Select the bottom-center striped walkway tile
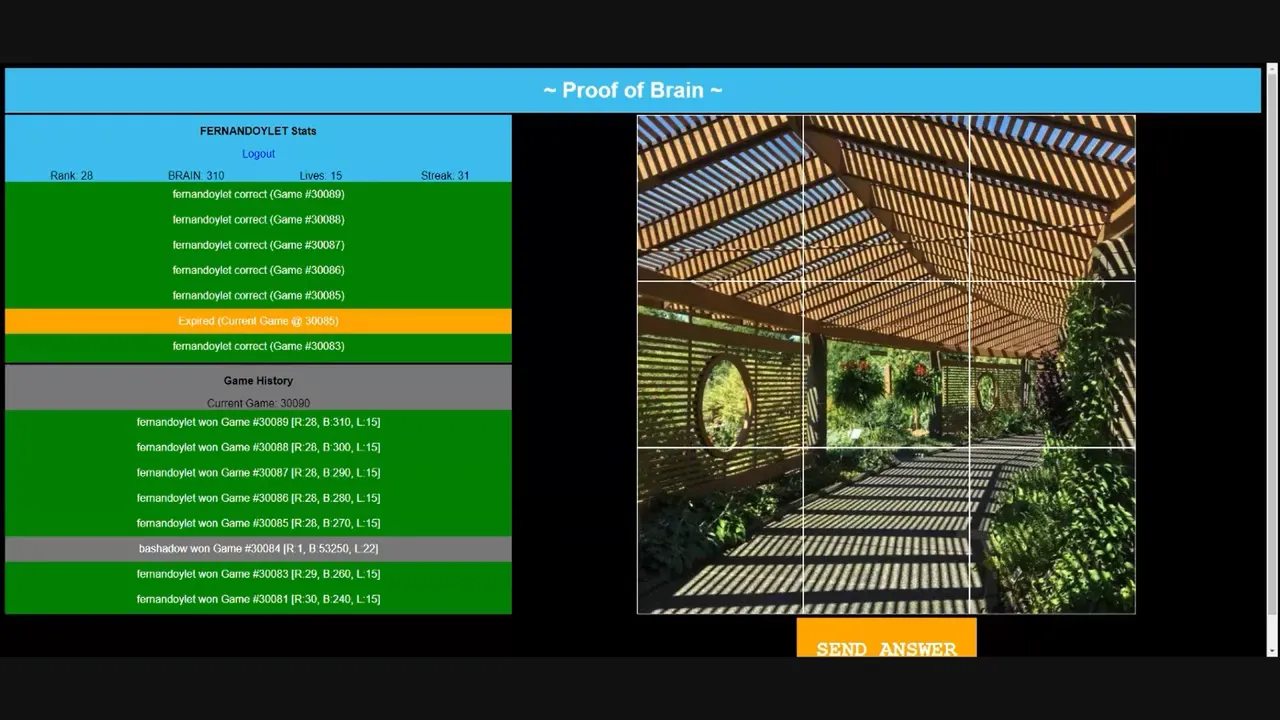 [886, 531]
